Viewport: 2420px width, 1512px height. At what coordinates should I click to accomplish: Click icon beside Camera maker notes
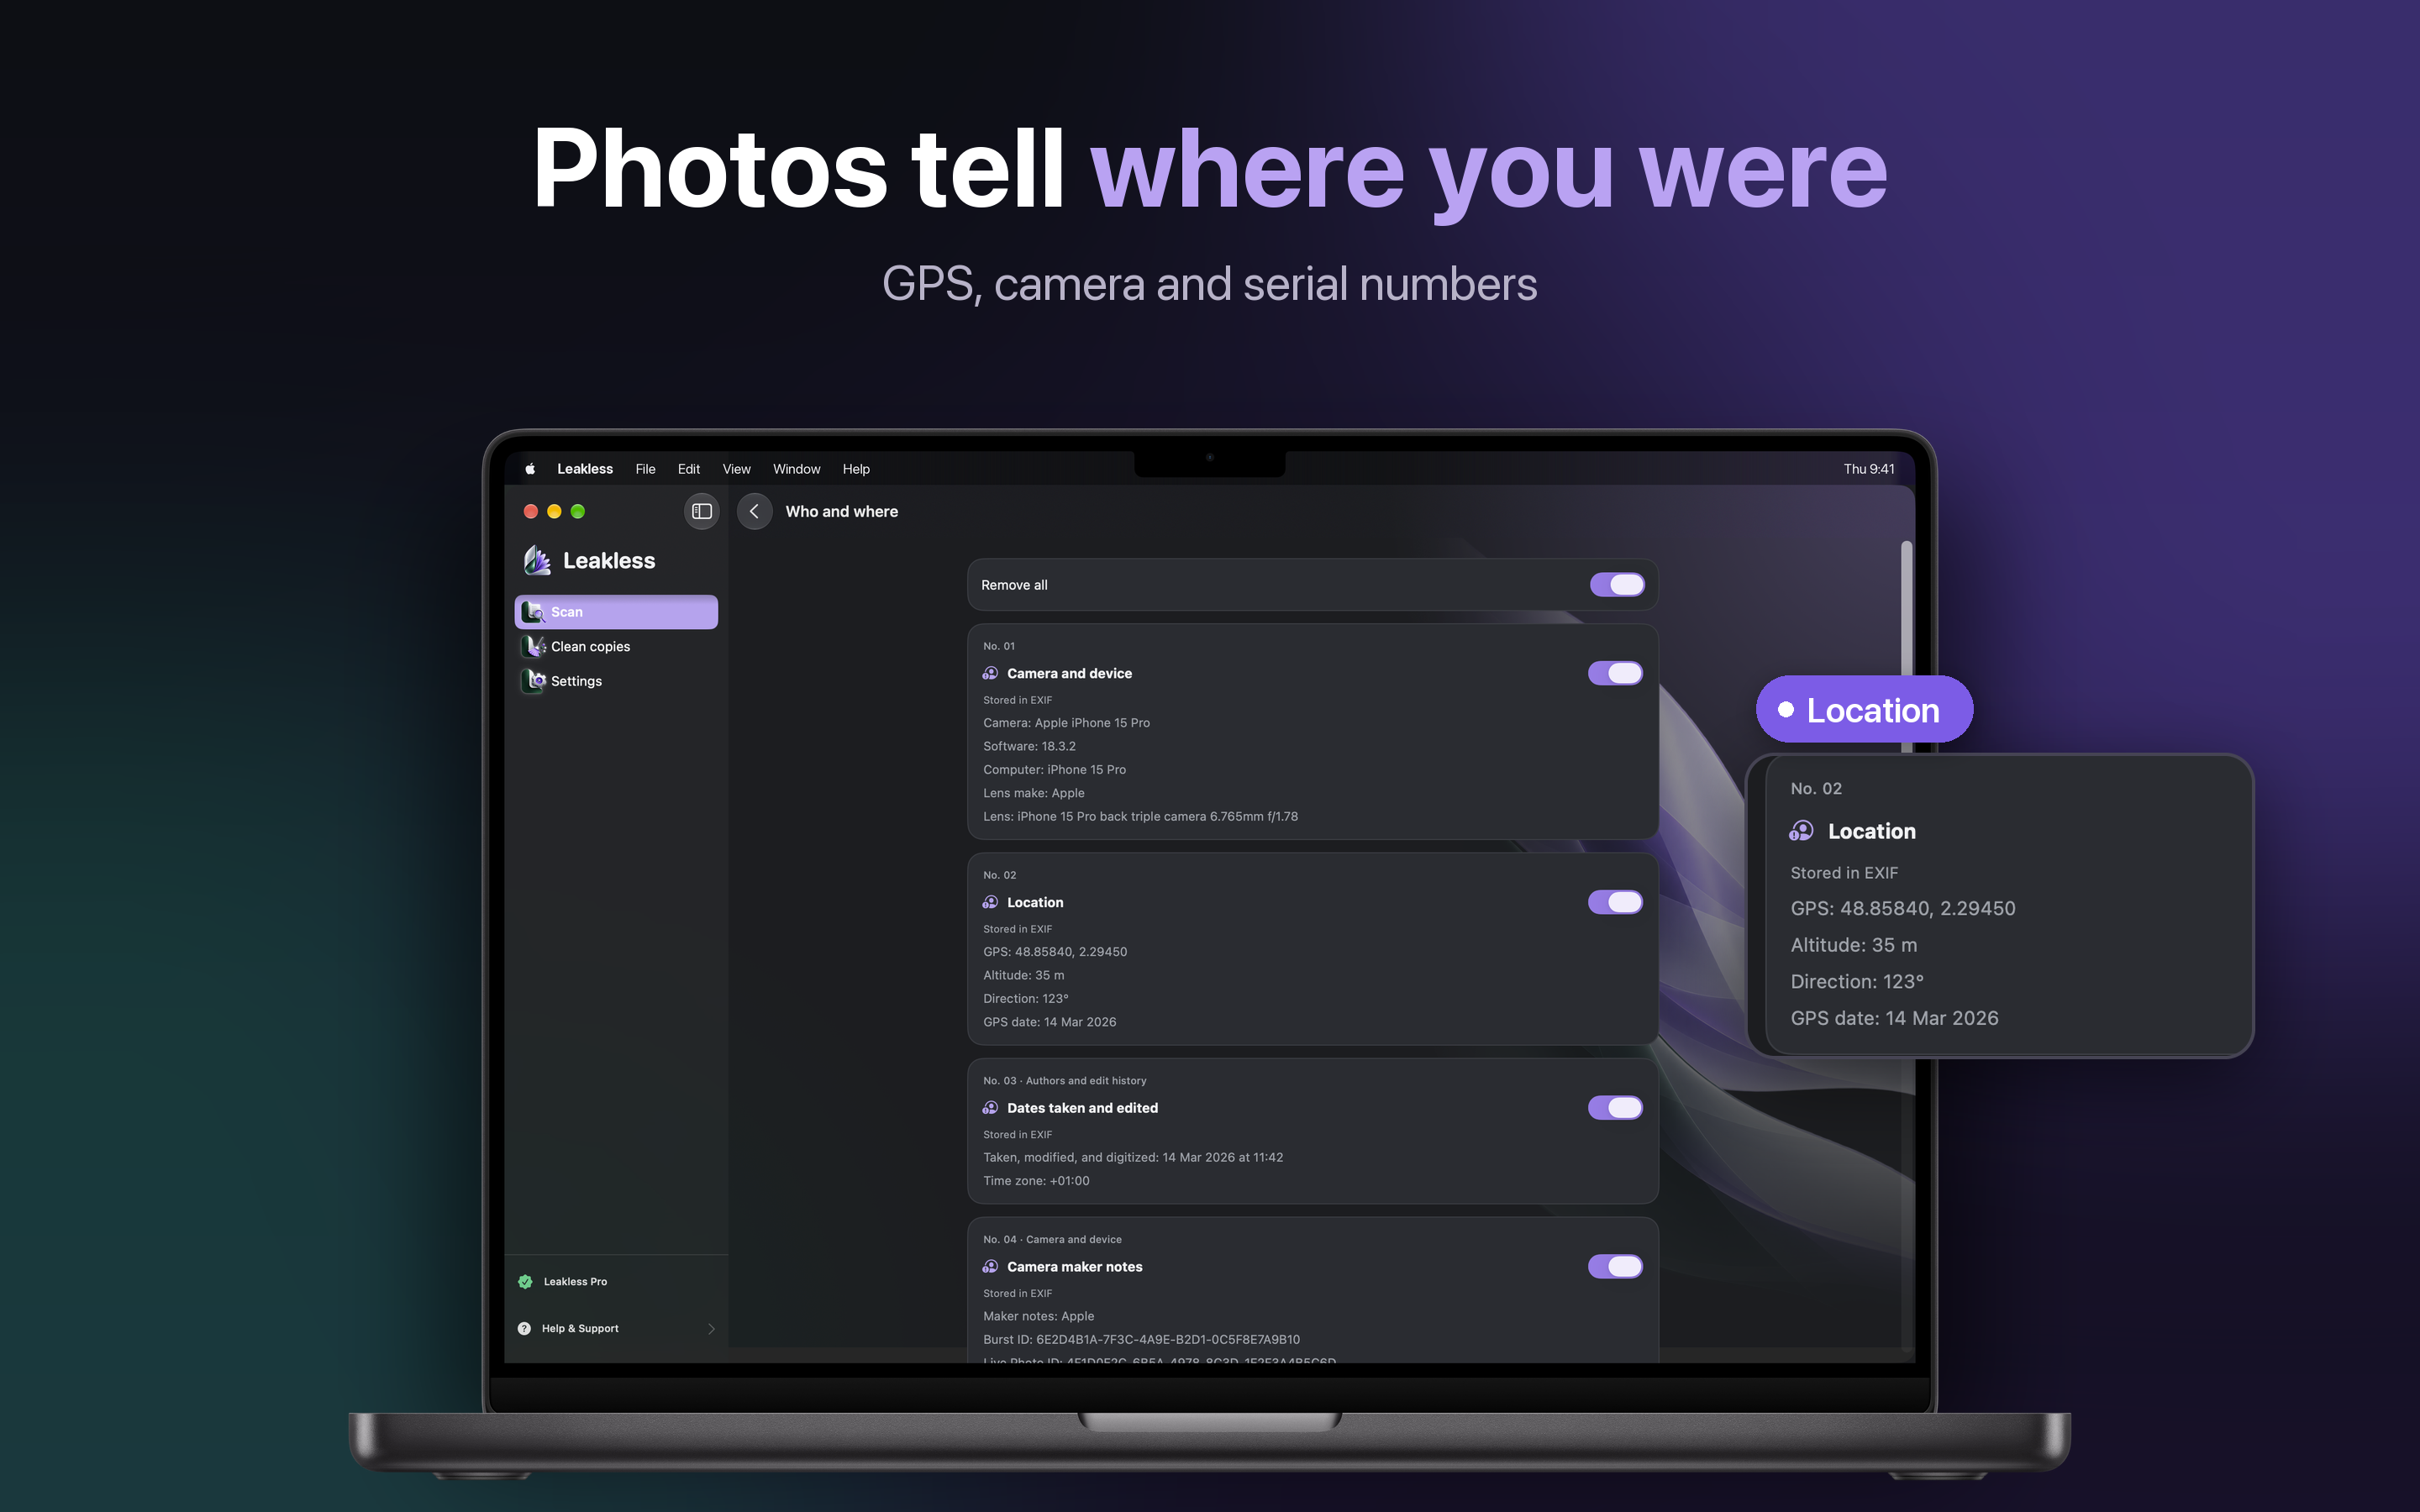click(990, 1266)
